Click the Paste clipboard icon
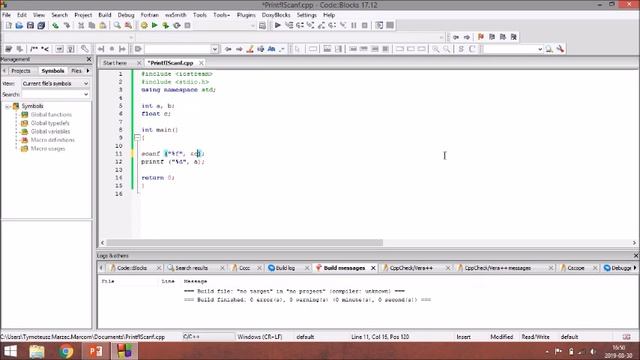The image size is (640, 360). click(103, 25)
